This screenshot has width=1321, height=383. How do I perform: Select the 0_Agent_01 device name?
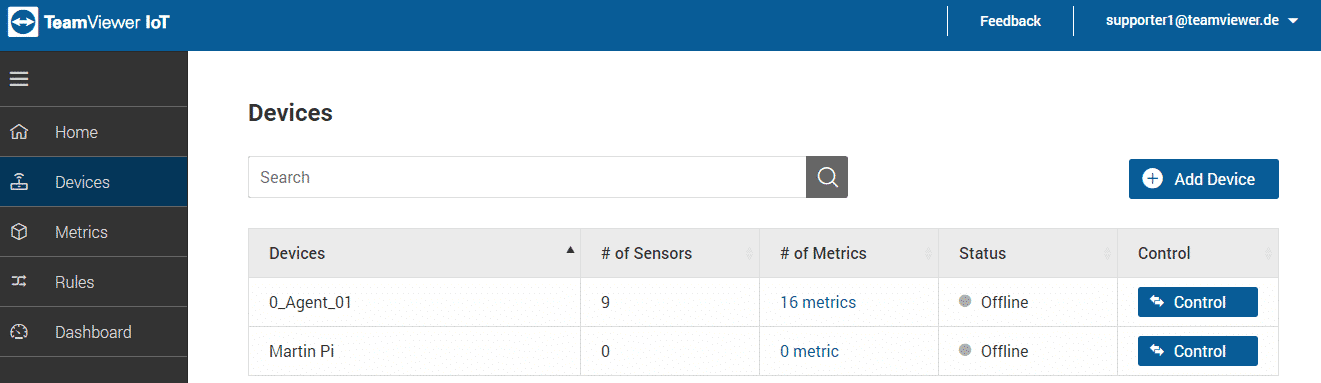click(x=311, y=302)
